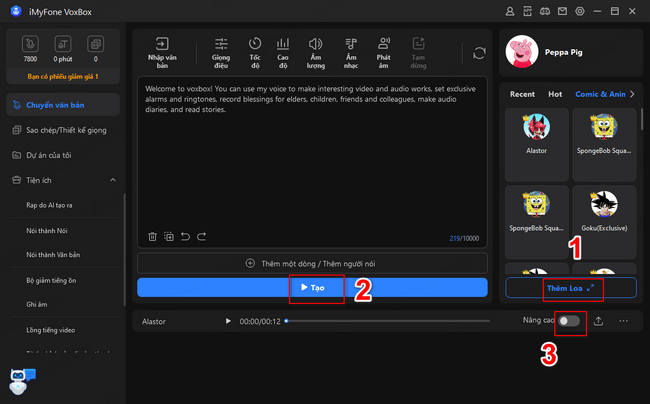Click the Peppa Pig voice name

tap(563, 52)
